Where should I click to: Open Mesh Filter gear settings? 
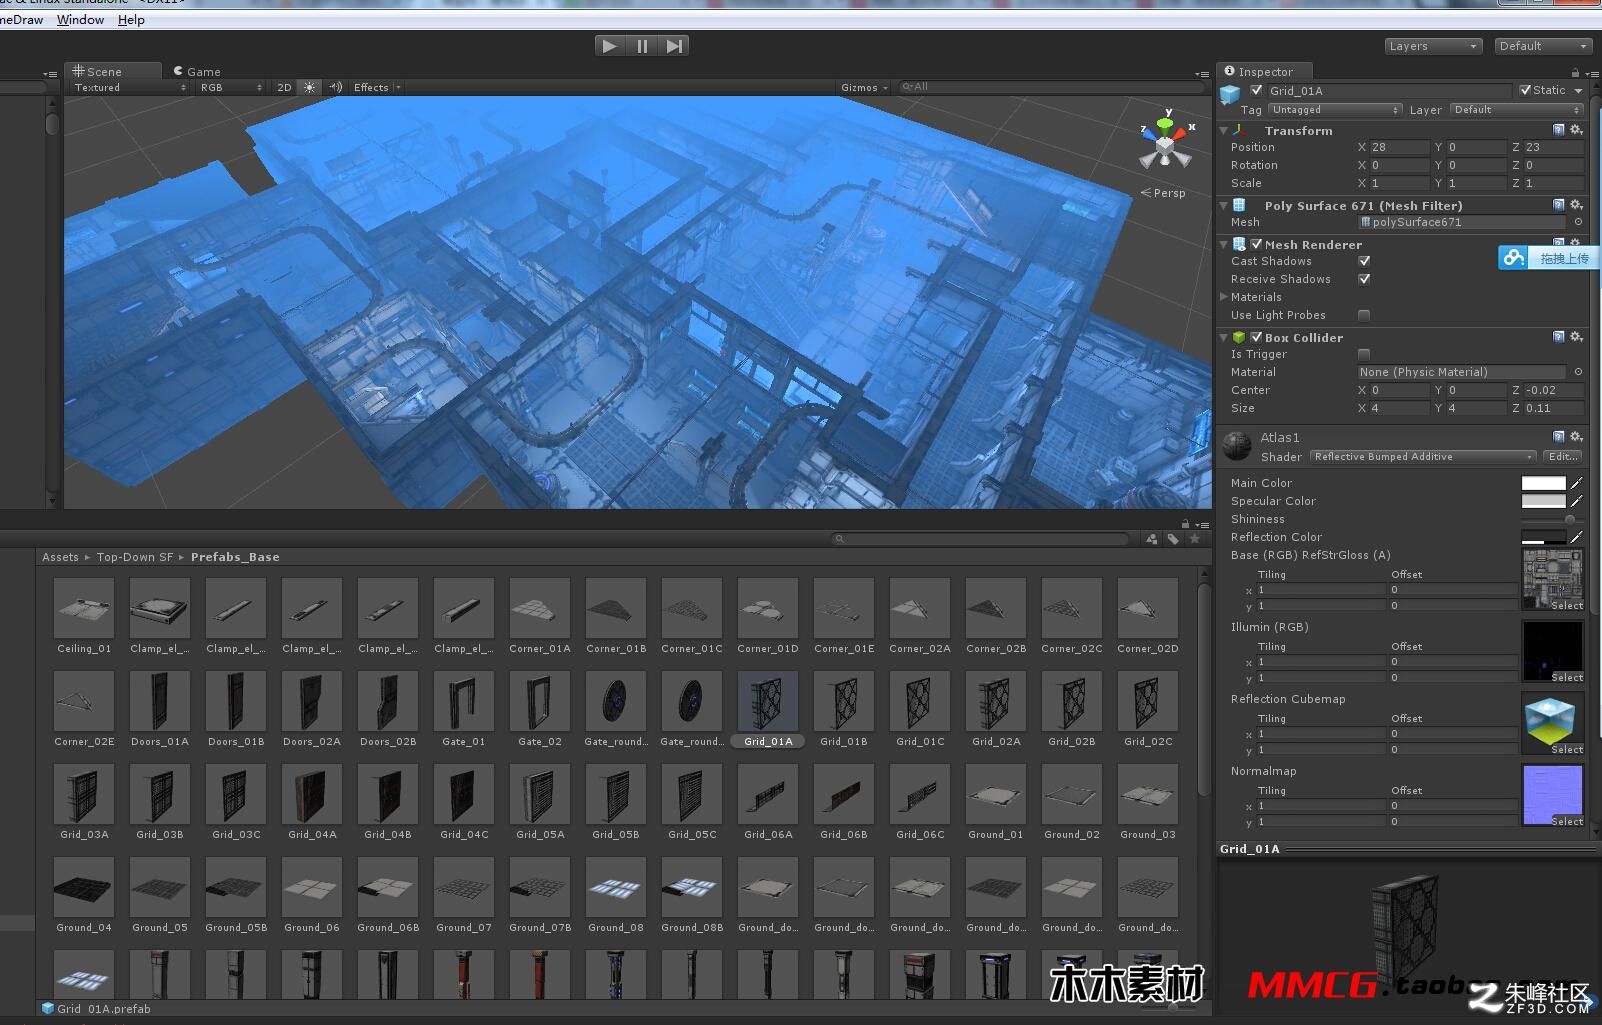point(1577,205)
